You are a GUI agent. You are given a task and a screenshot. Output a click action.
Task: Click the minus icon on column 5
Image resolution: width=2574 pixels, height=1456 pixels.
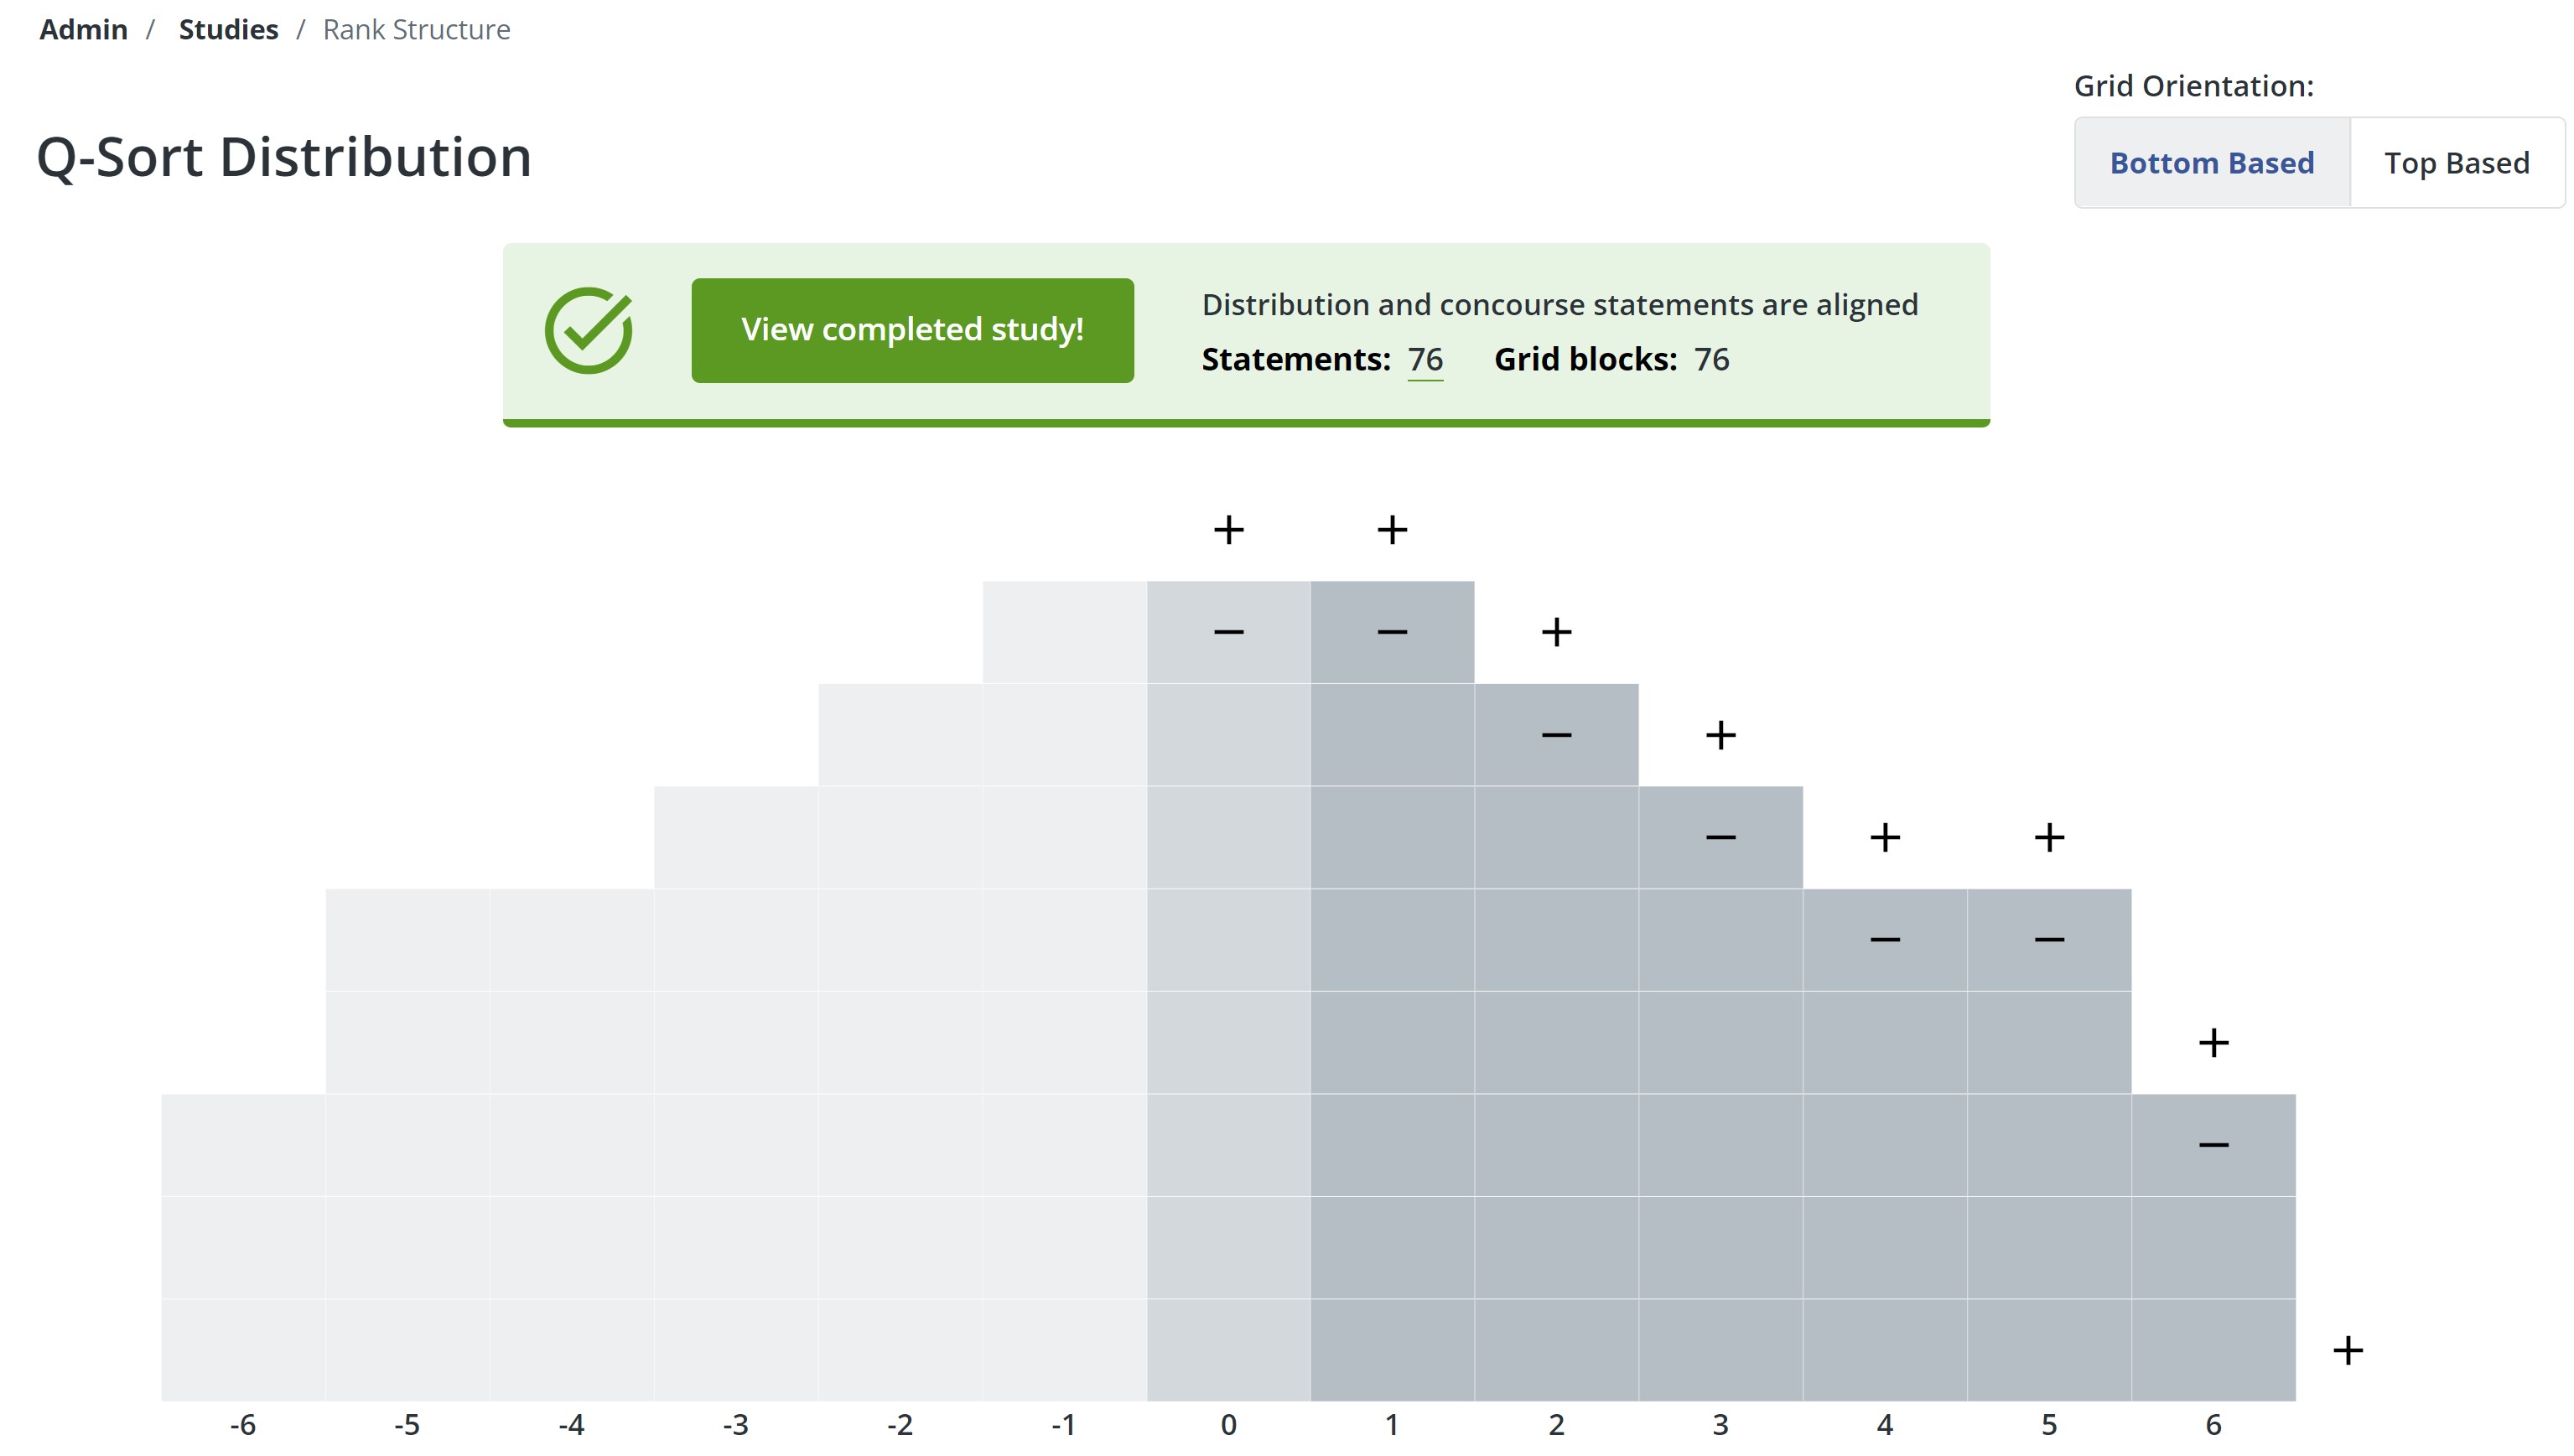(x=2047, y=938)
